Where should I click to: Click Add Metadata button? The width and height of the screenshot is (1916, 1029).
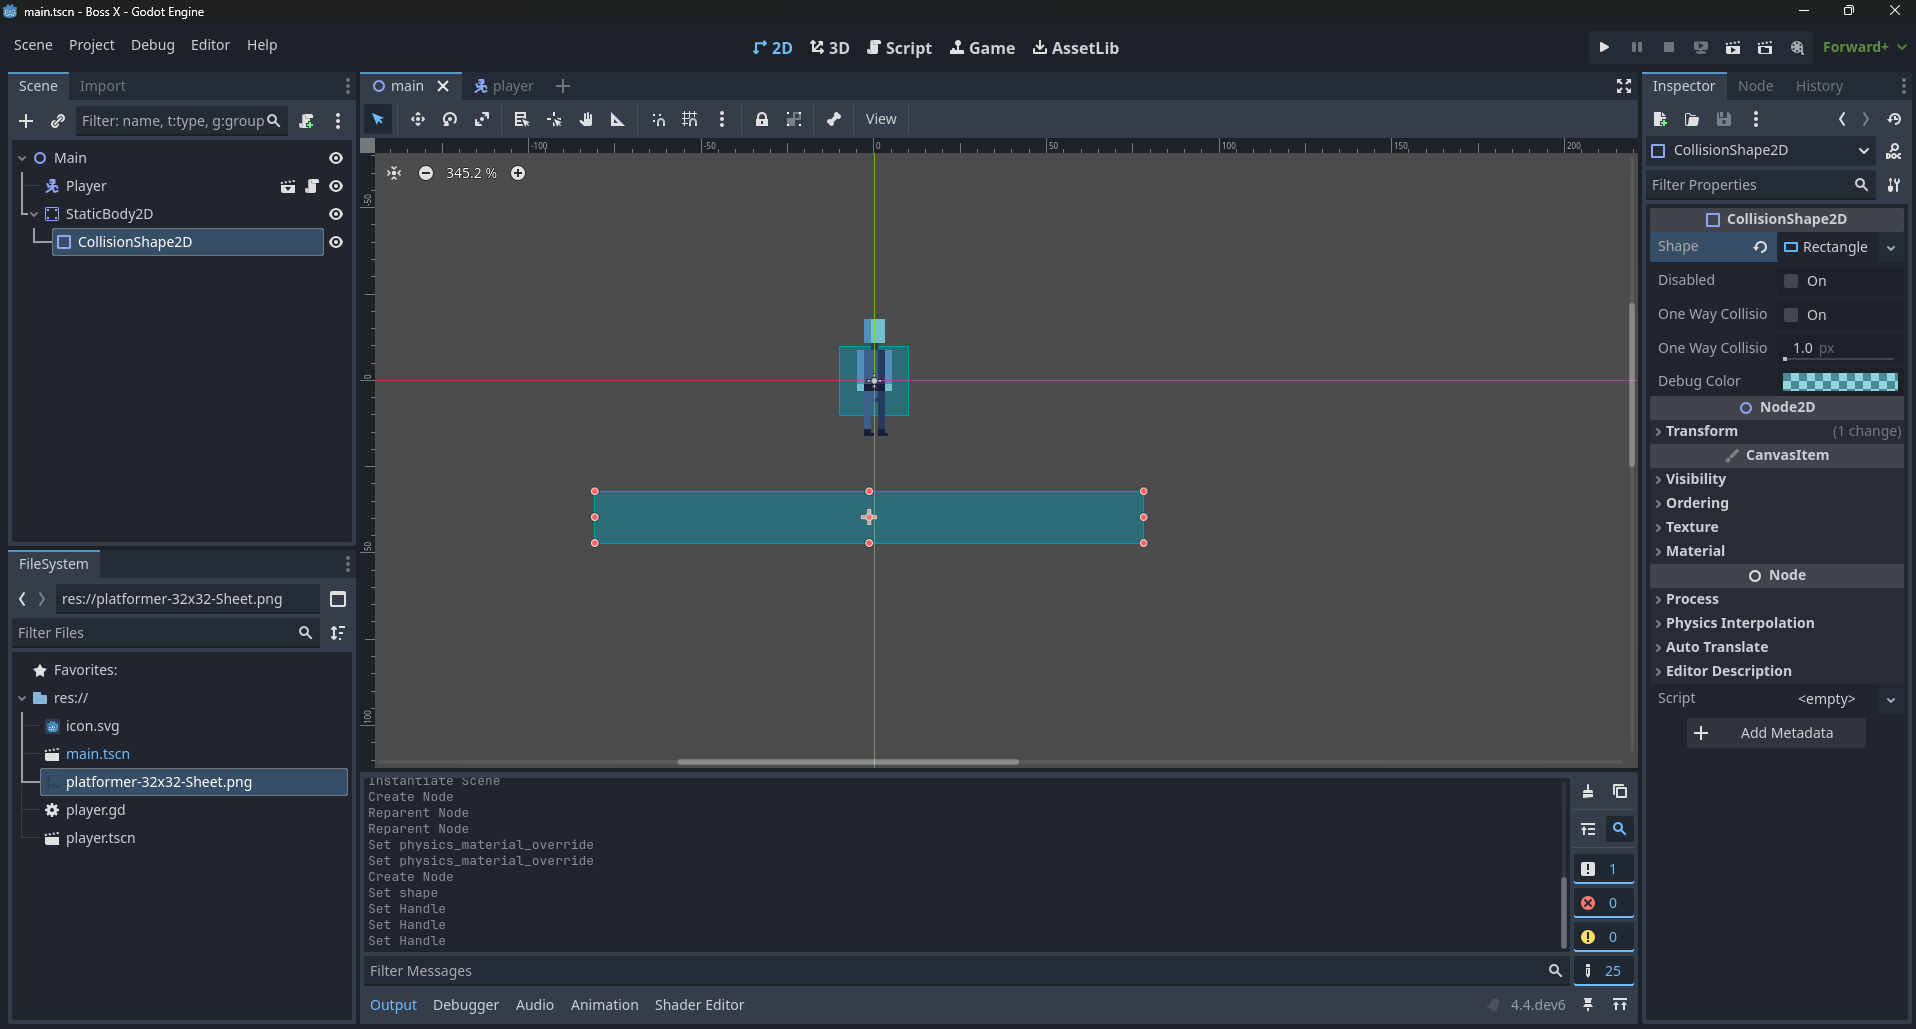(1776, 733)
